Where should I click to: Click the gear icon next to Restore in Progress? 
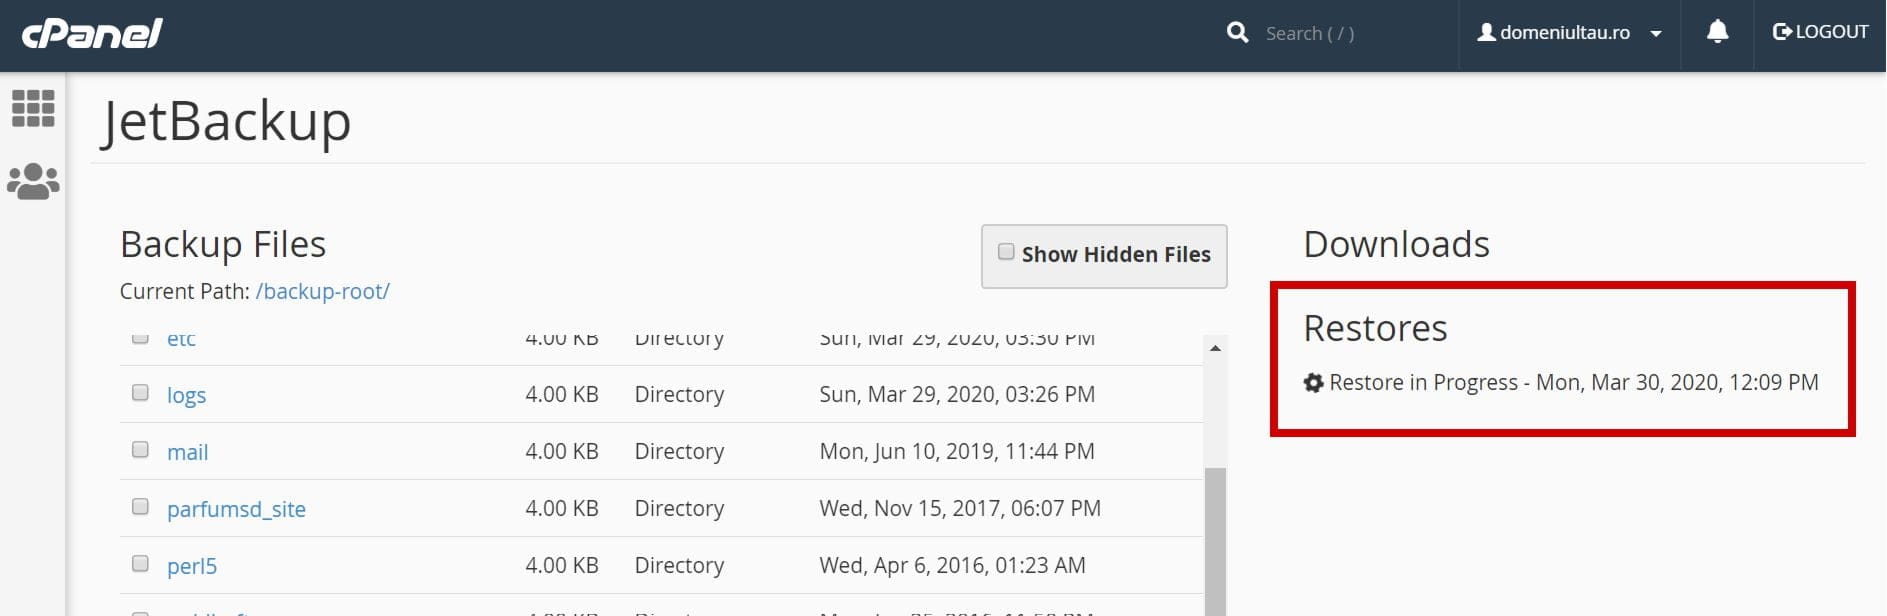[x=1313, y=383]
